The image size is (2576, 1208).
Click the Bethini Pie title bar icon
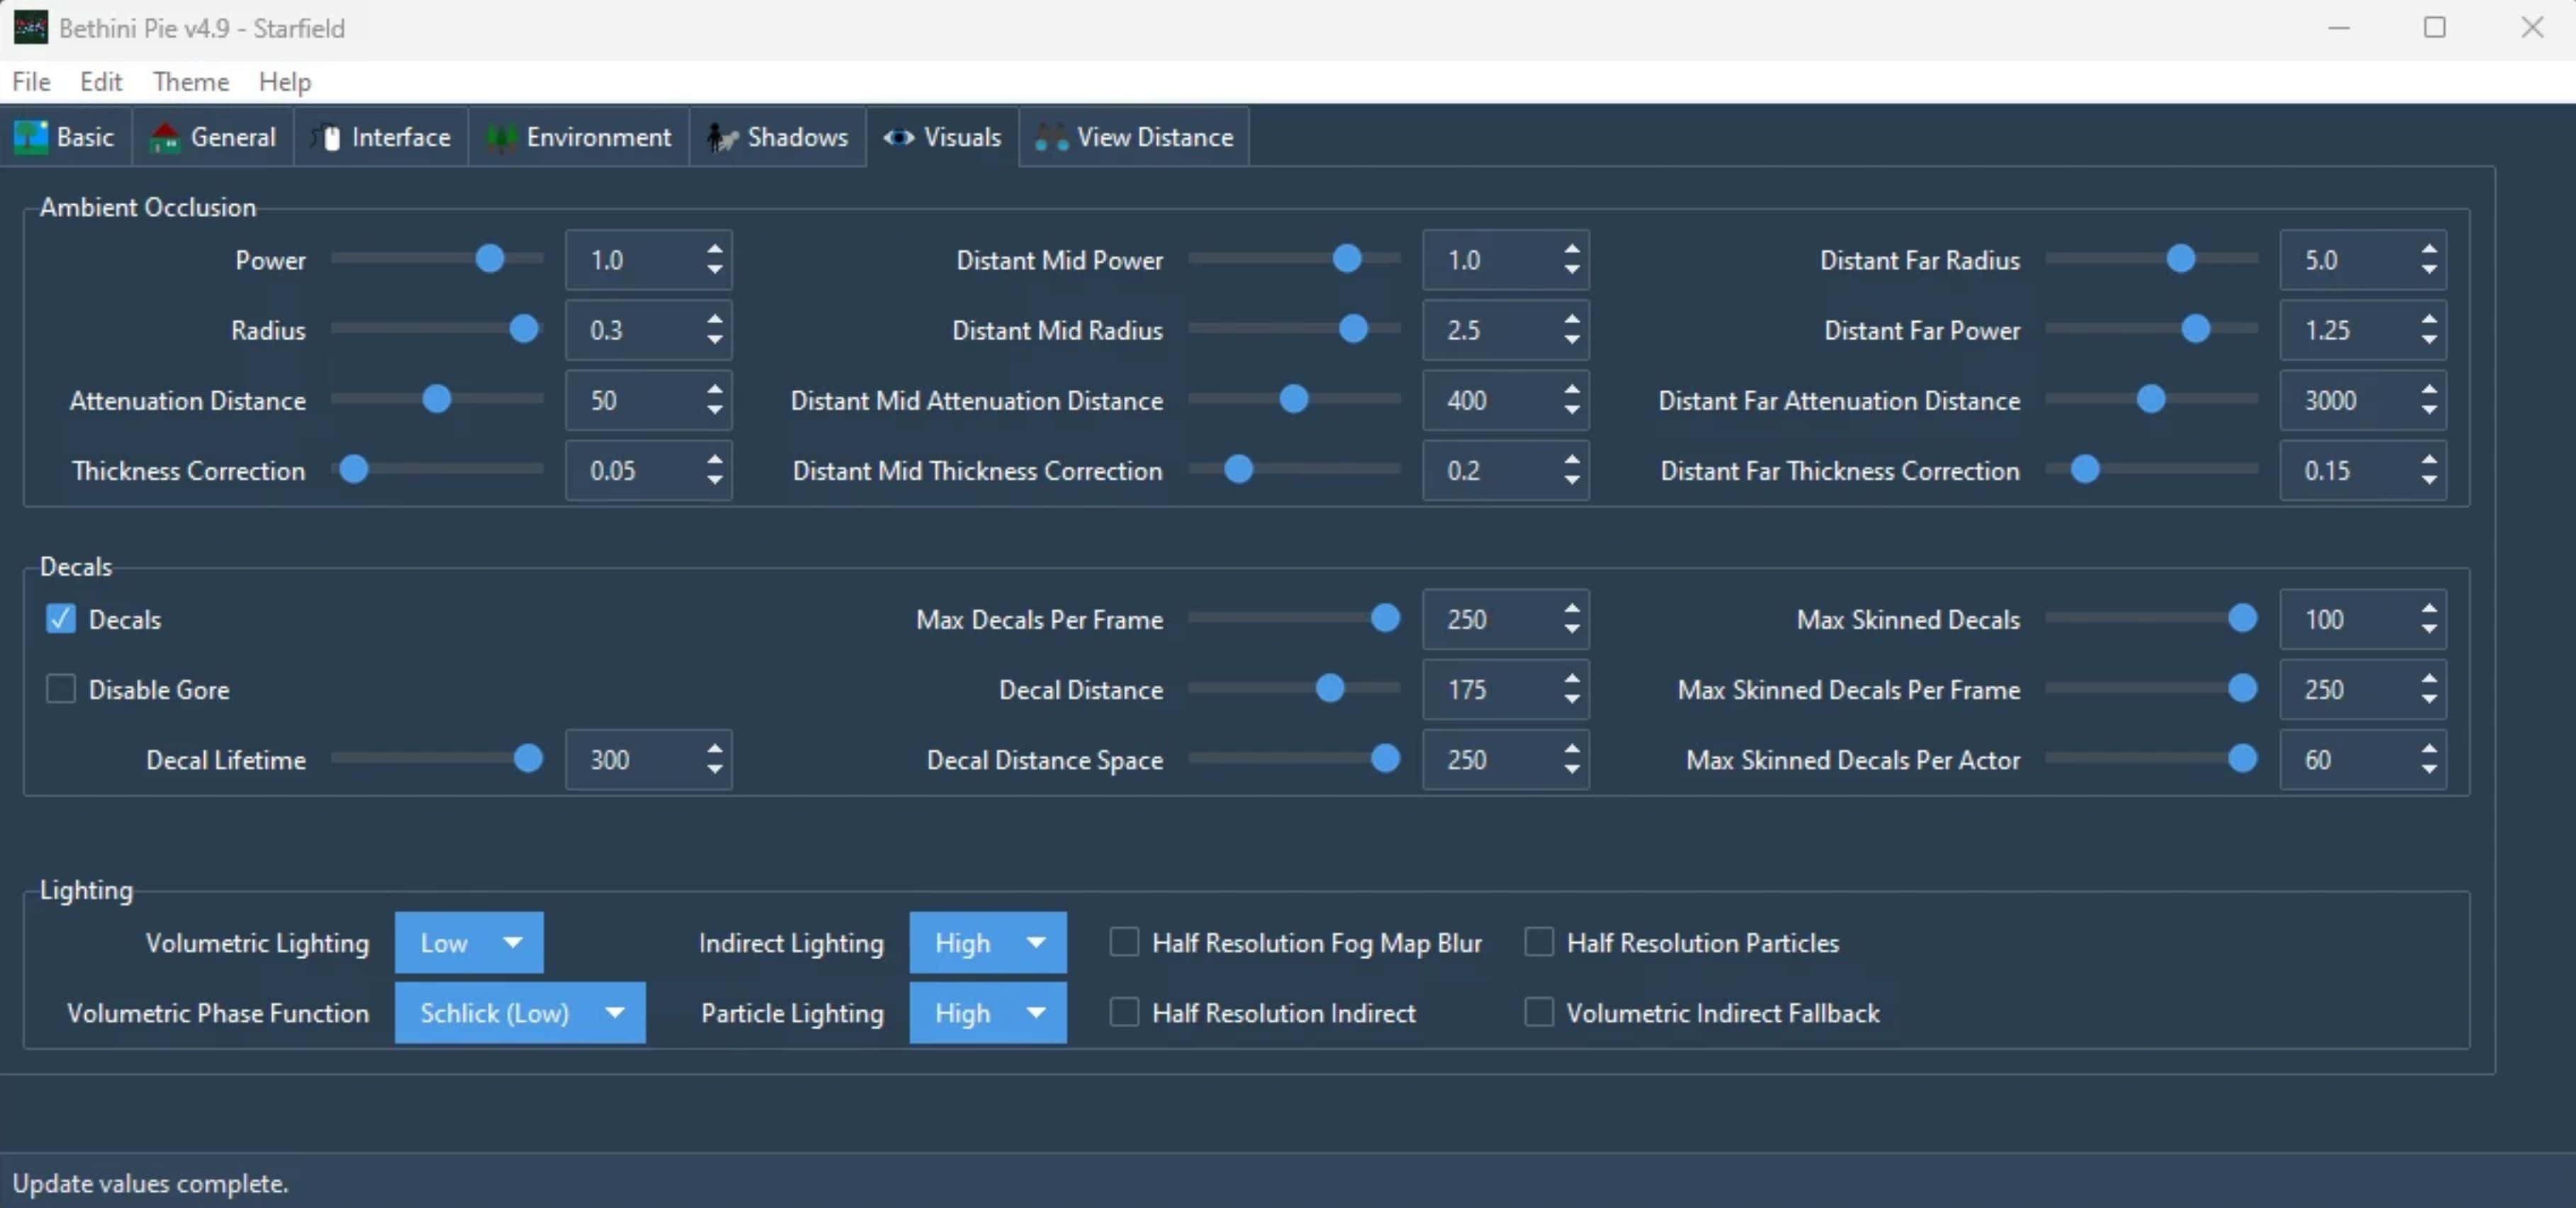(x=30, y=27)
